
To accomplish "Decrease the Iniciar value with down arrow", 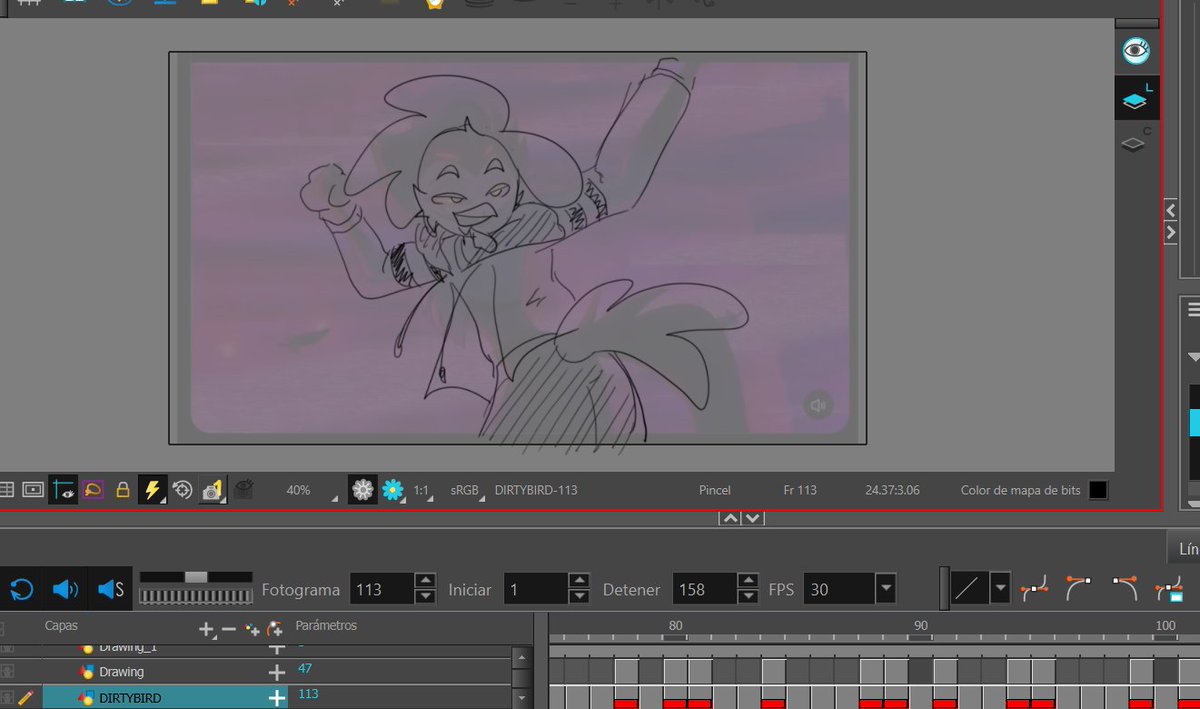I will pyautogui.click(x=579, y=597).
